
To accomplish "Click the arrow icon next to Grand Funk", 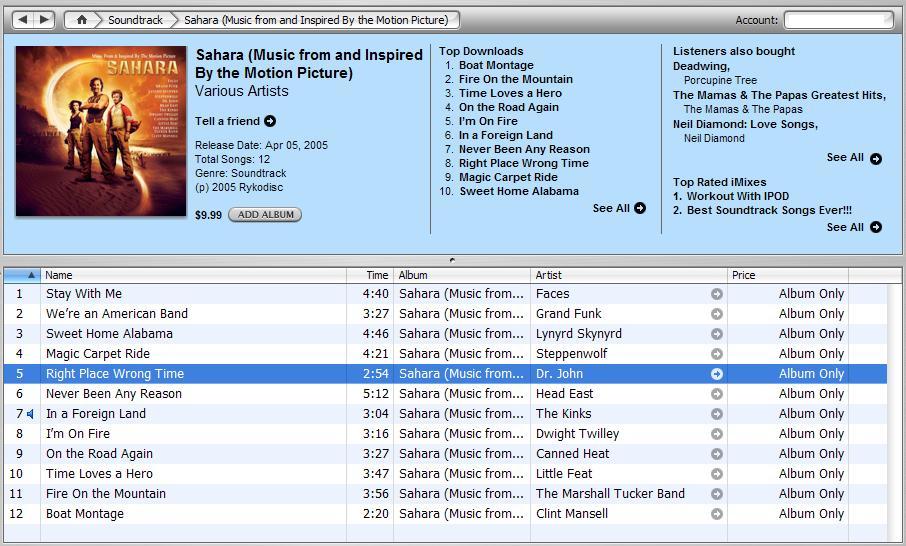I will (x=716, y=314).
